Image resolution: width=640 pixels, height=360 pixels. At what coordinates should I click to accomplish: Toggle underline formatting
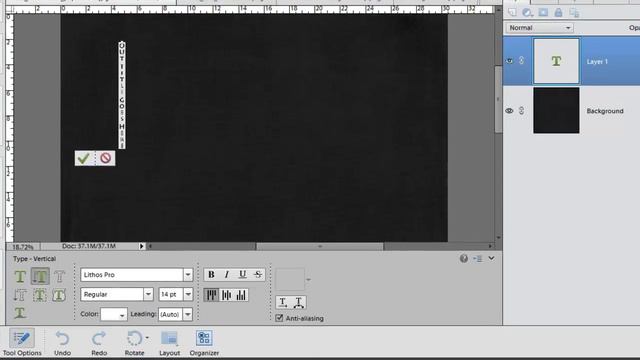pos(242,274)
